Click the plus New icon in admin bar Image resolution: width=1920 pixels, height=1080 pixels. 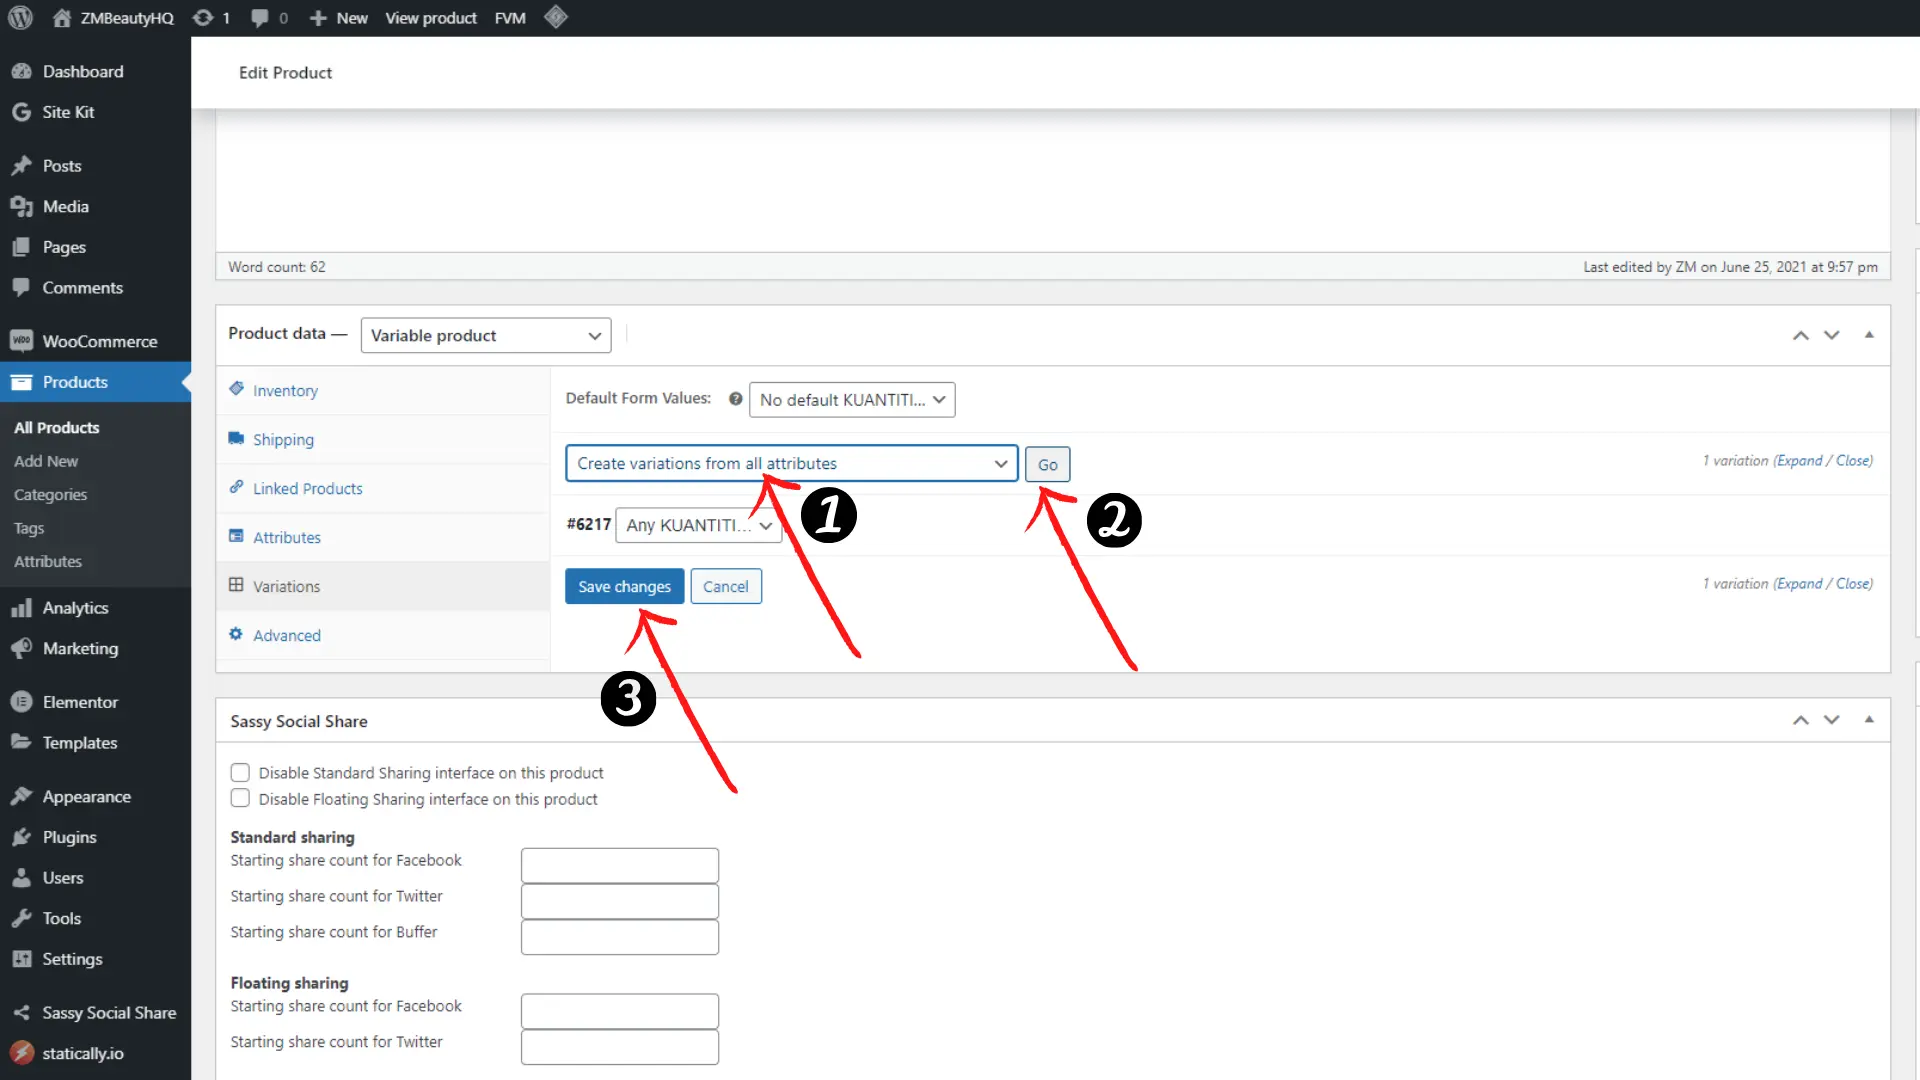(318, 18)
